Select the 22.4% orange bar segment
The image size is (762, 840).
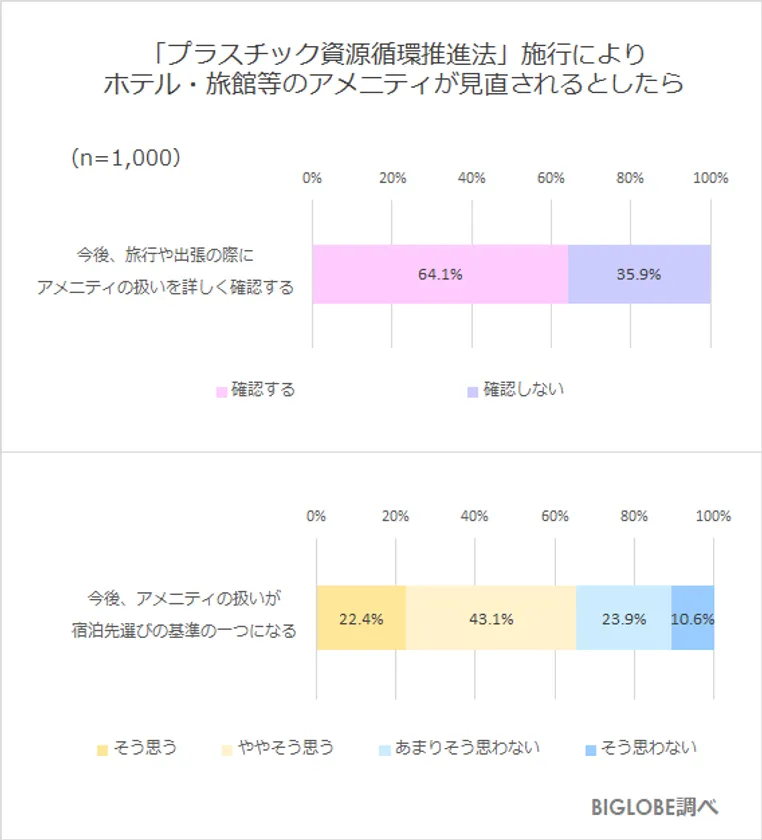coord(361,618)
